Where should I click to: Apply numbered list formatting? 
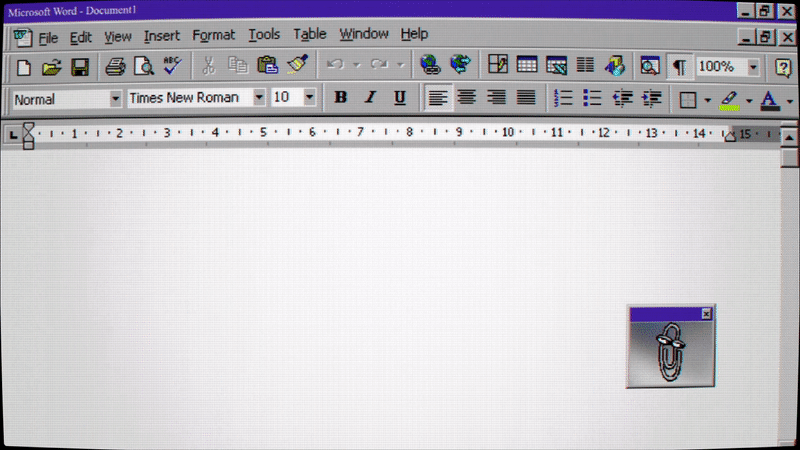pyautogui.click(x=563, y=98)
